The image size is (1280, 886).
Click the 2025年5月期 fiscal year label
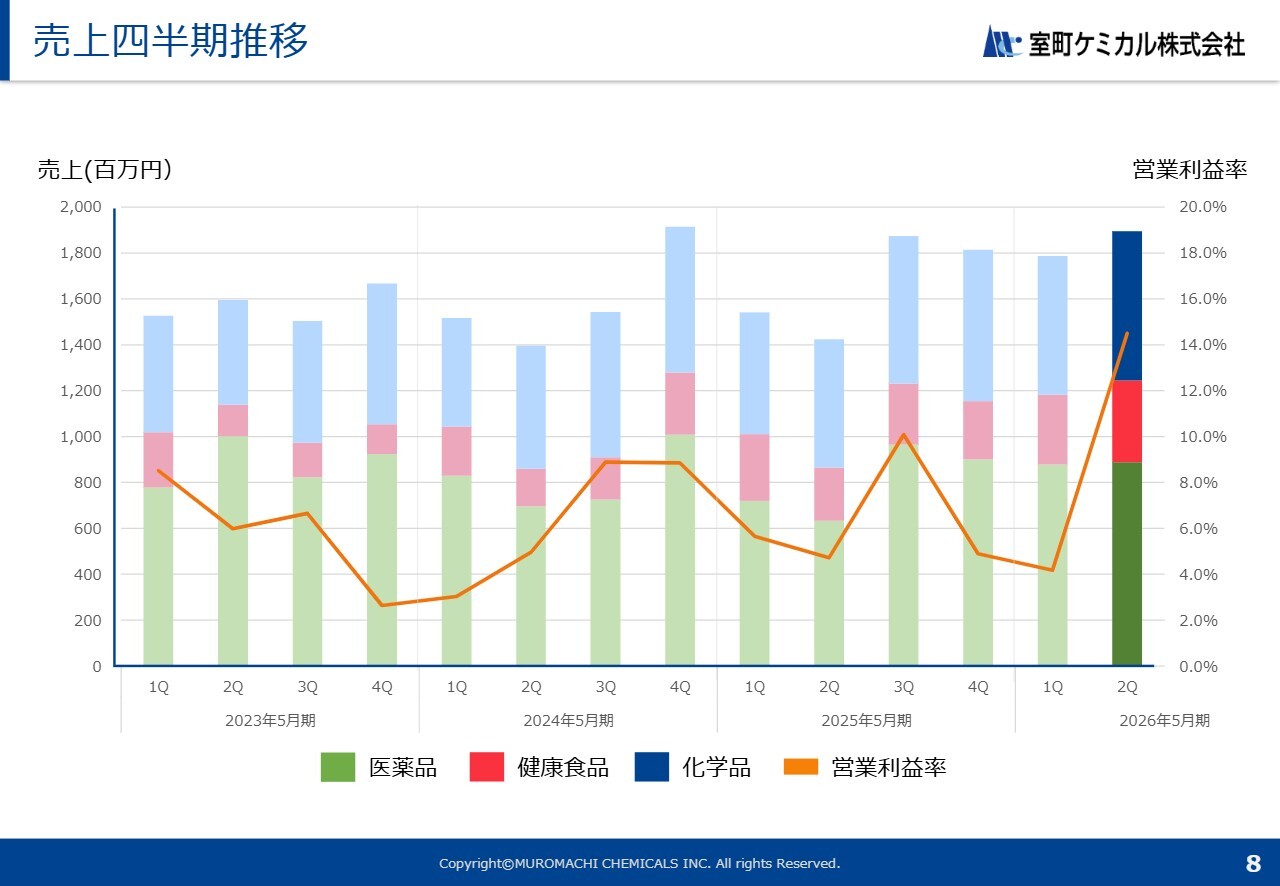point(866,720)
